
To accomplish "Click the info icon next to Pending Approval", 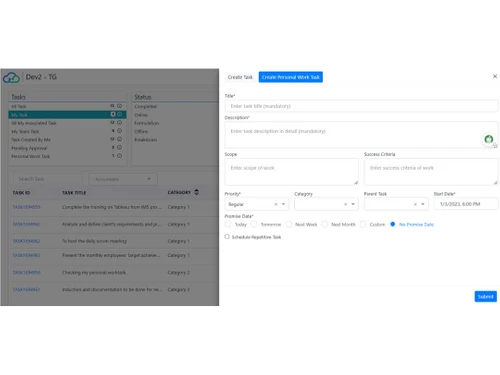I will tap(119, 147).
